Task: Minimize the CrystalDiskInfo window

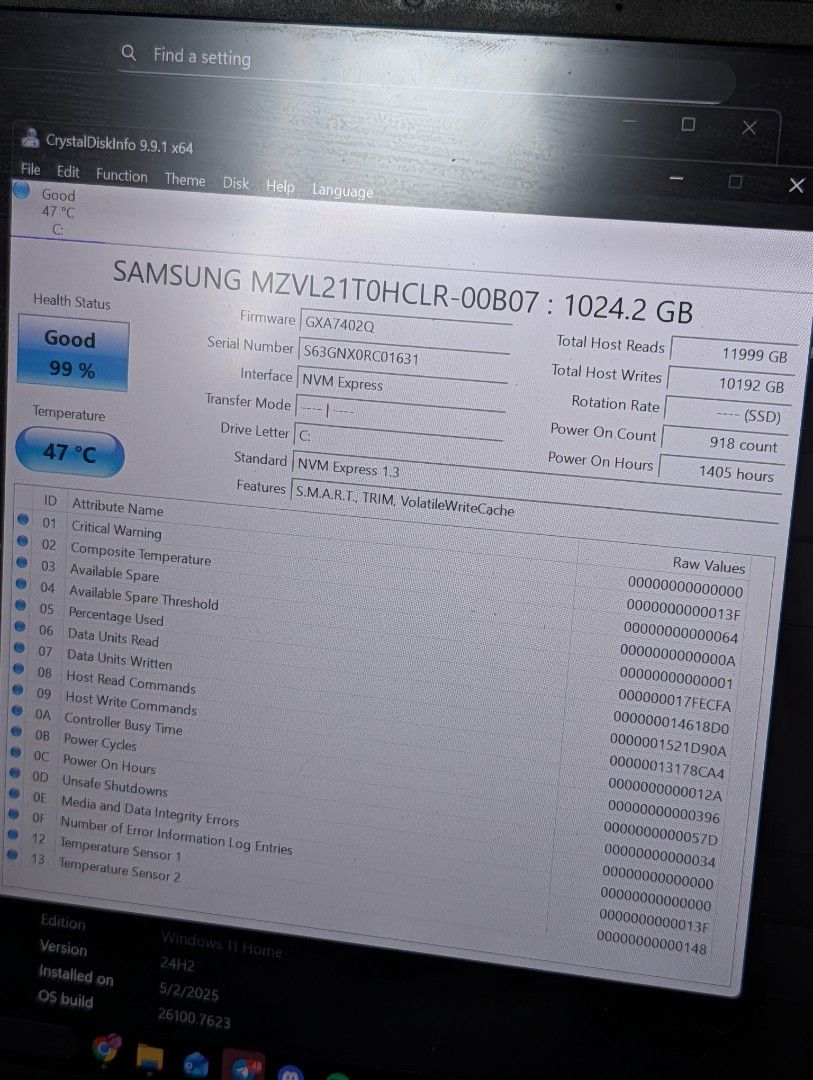Action: click(x=677, y=179)
